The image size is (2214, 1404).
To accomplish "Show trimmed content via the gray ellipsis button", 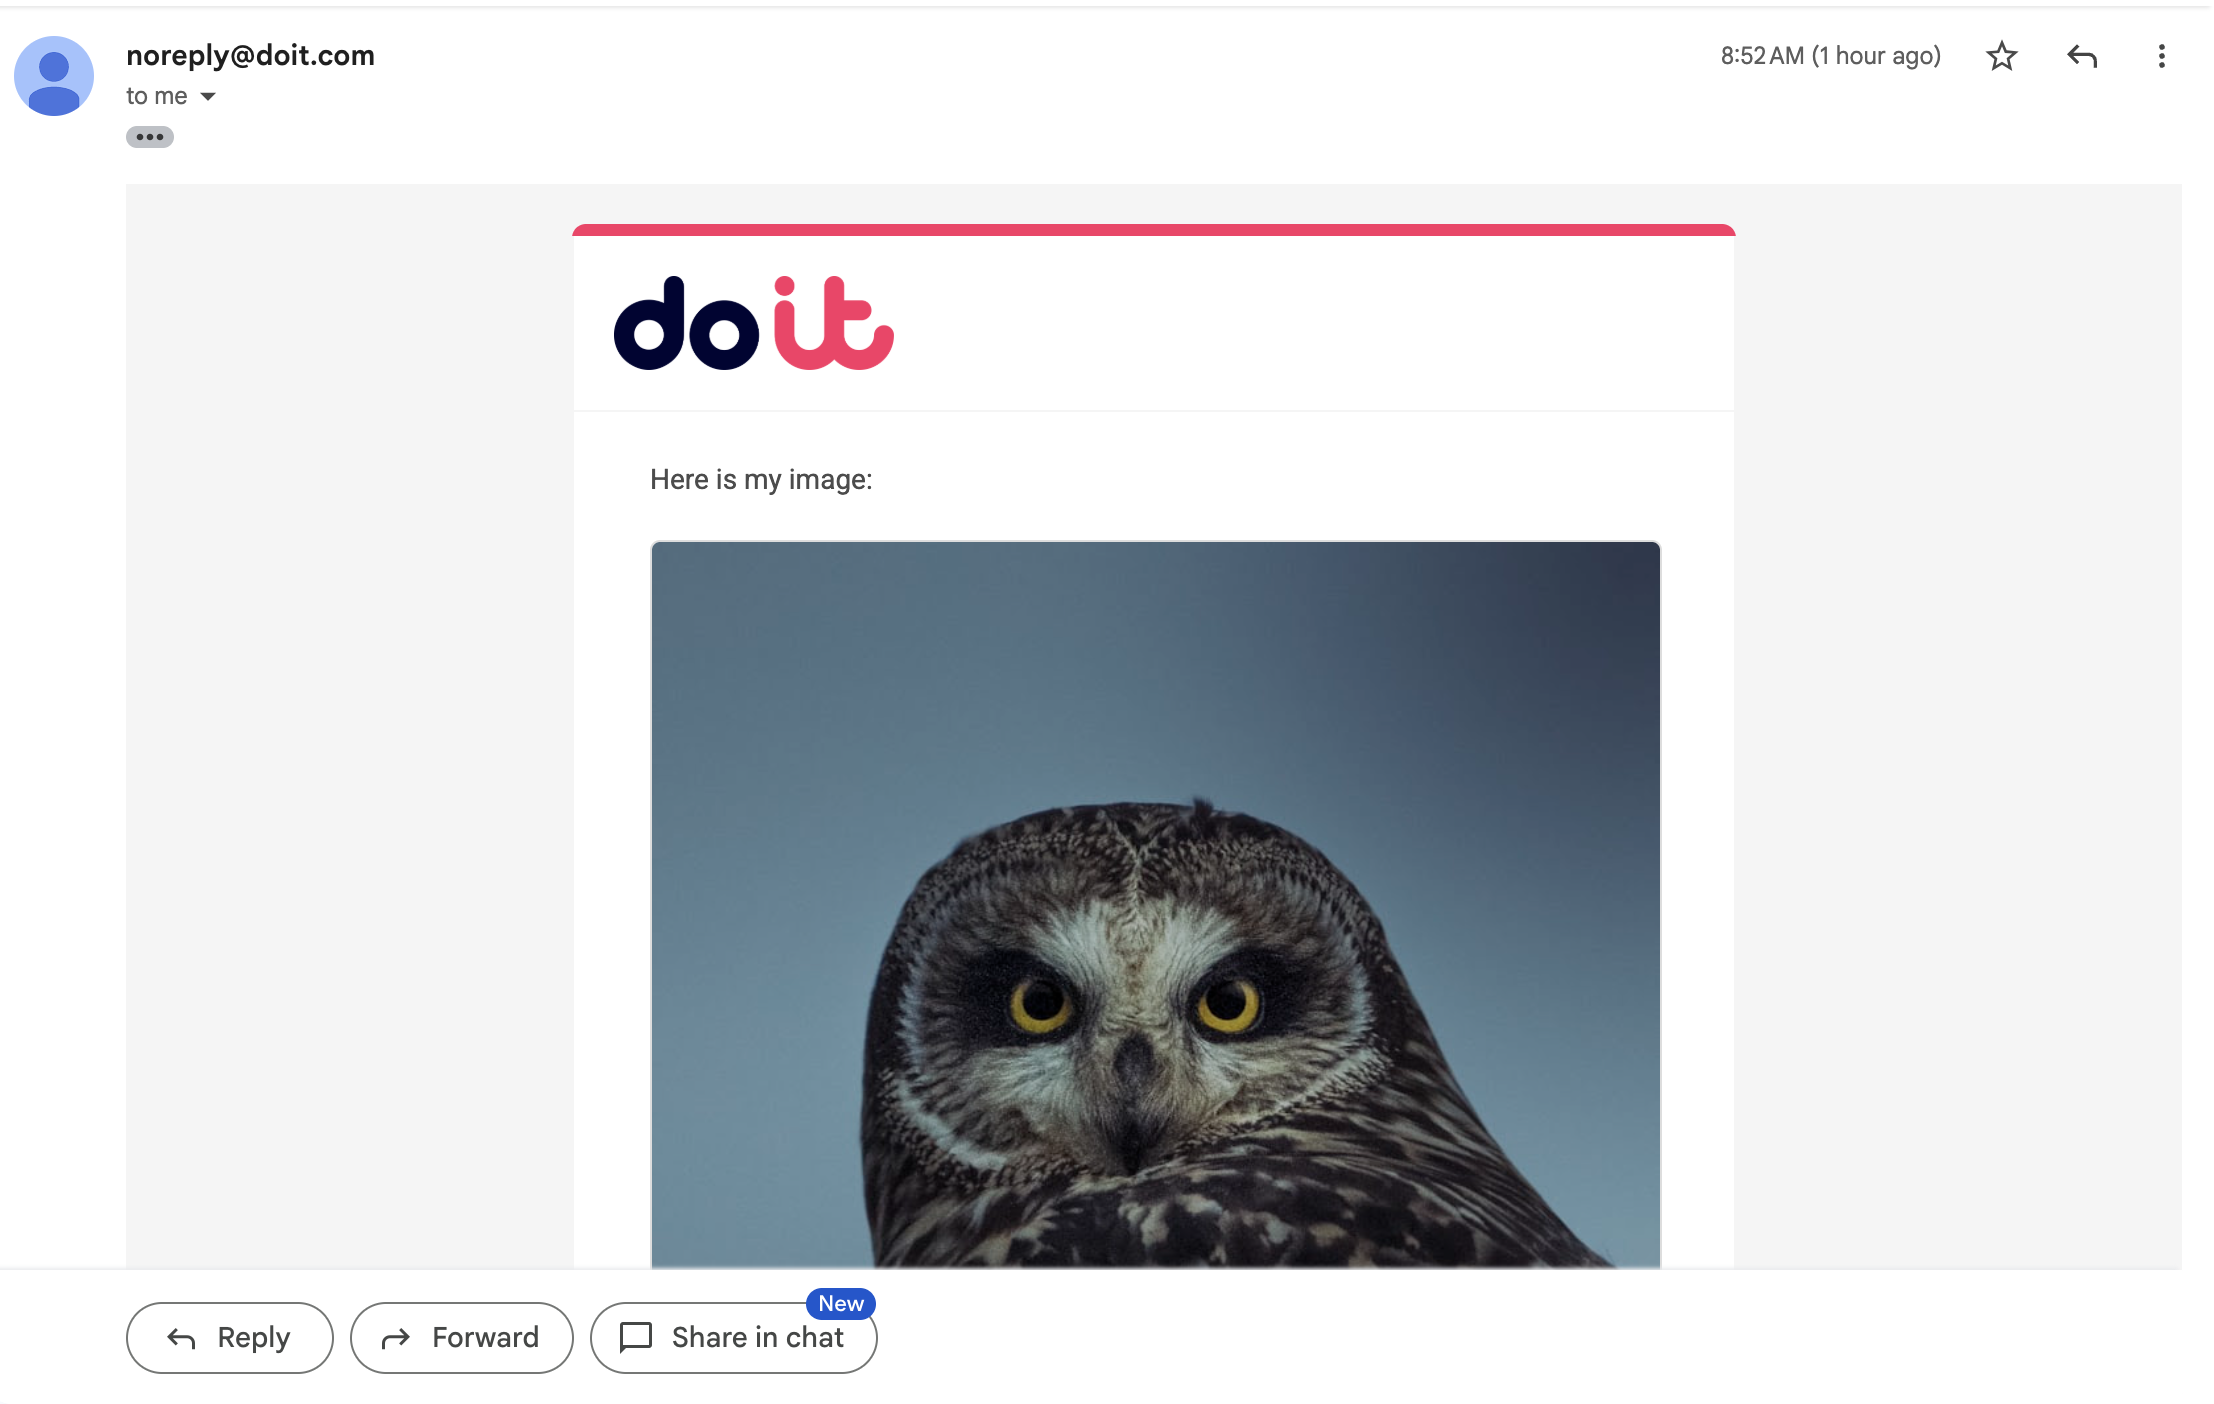I will [149, 137].
